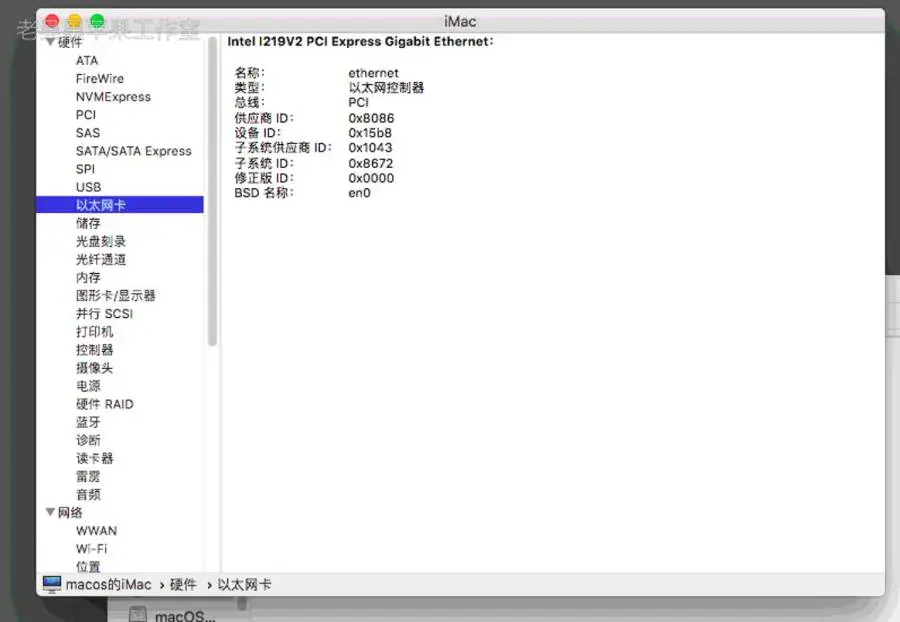
Task: Open the 储存 storage entry
Action: [x=88, y=223]
